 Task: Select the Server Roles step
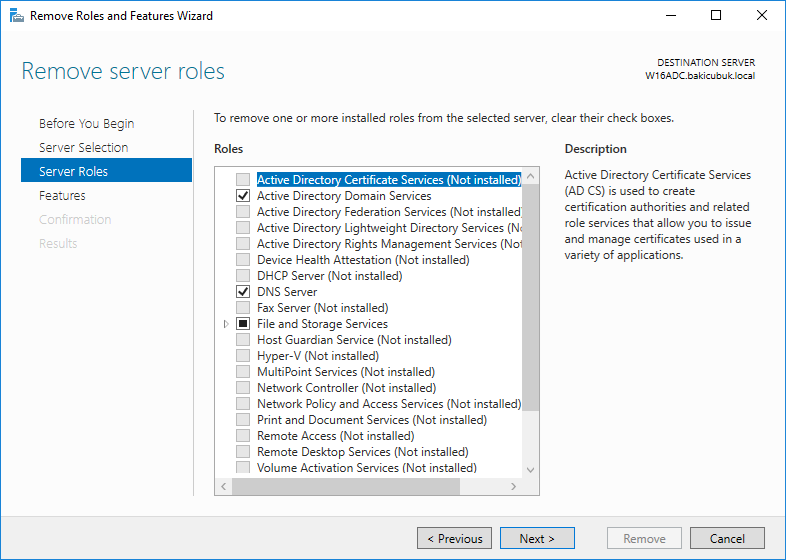pyautogui.click(x=106, y=170)
